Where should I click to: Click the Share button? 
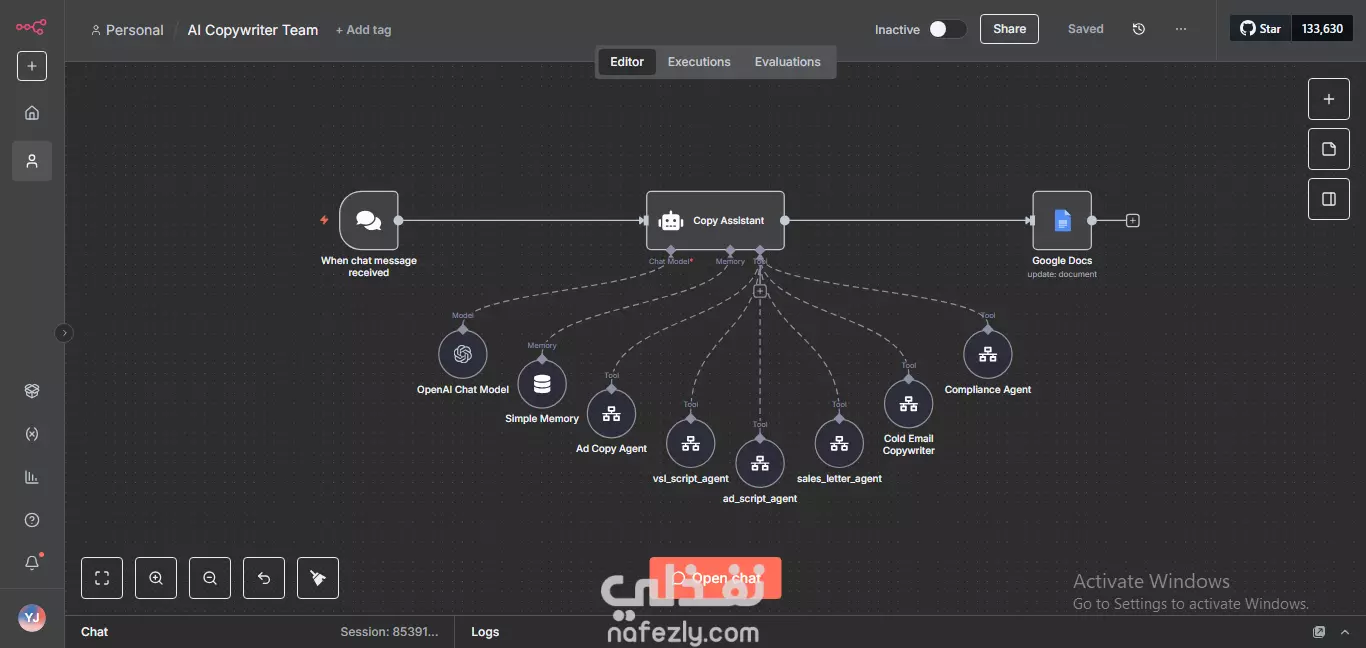1009,29
